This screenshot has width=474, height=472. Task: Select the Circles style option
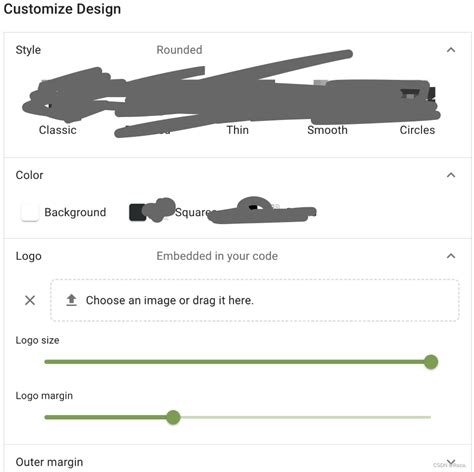click(x=417, y=130)
